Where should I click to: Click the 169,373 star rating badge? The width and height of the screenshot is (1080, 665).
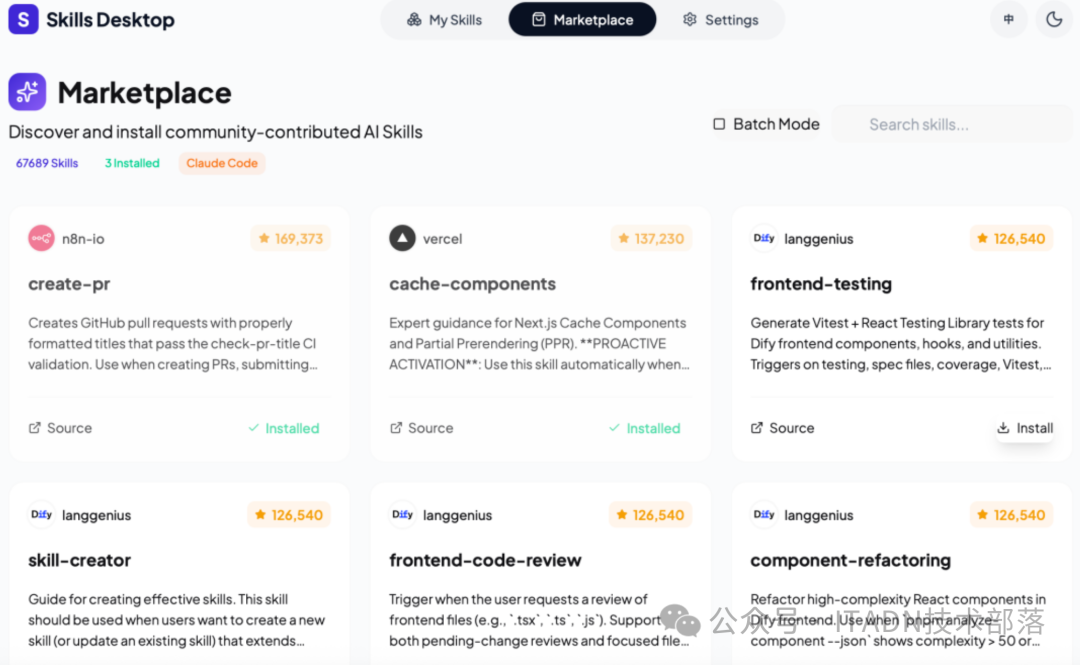pyautogui.click(x=290, y=238)
